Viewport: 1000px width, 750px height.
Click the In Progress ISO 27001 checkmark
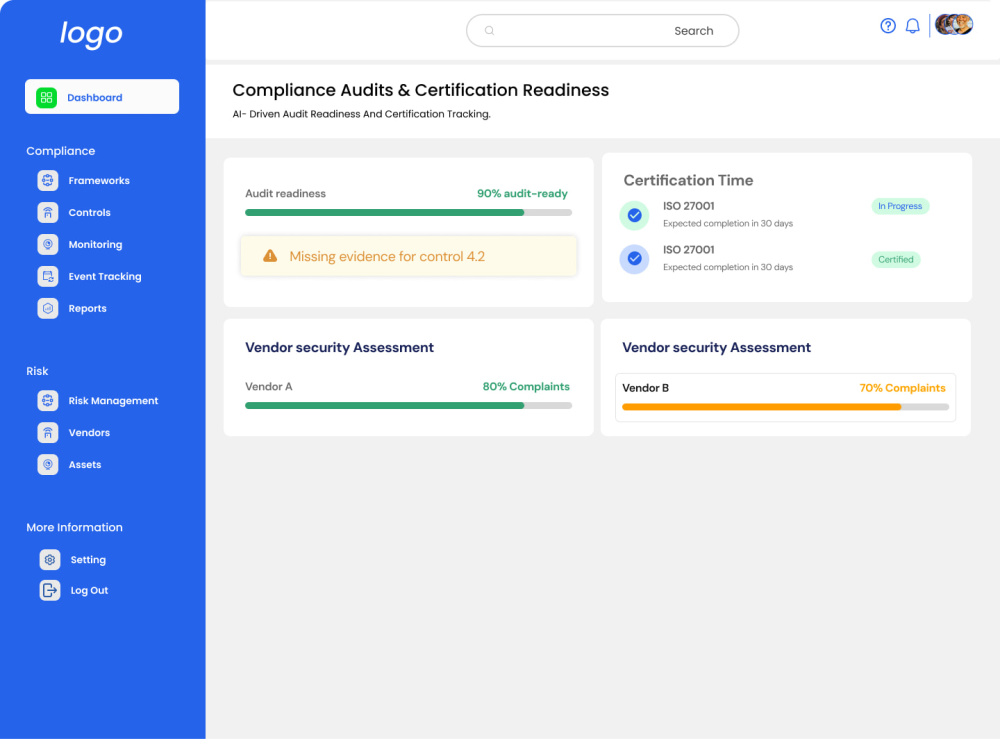tap(634, 215)
